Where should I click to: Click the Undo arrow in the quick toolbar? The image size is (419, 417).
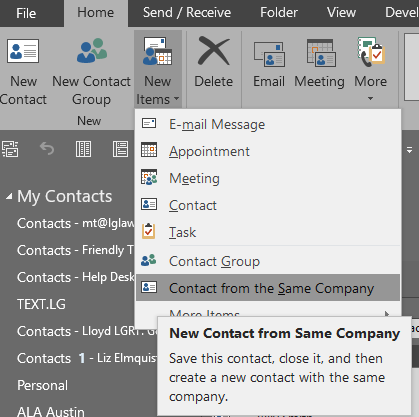click(47, 149)
